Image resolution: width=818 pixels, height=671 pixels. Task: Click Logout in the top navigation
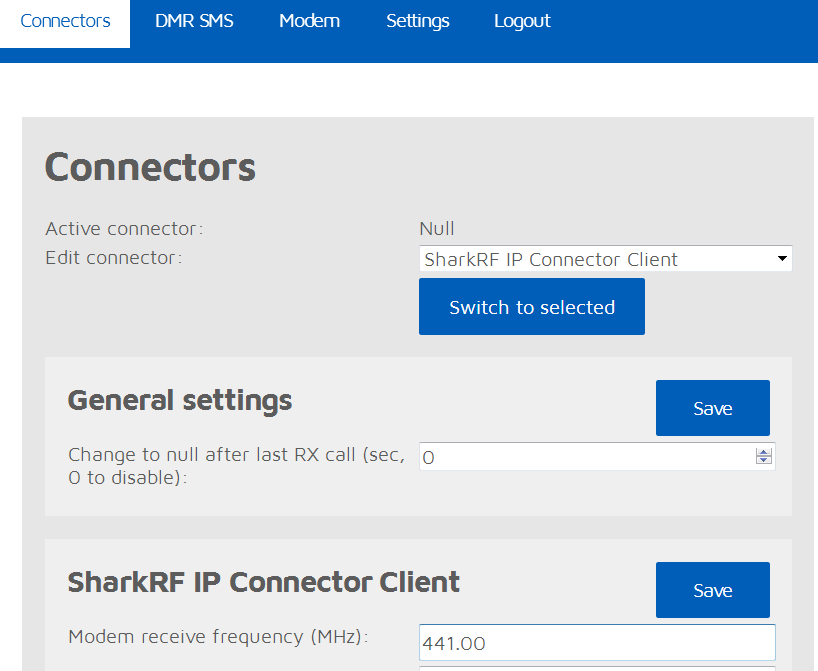click(x=522, y=21)
